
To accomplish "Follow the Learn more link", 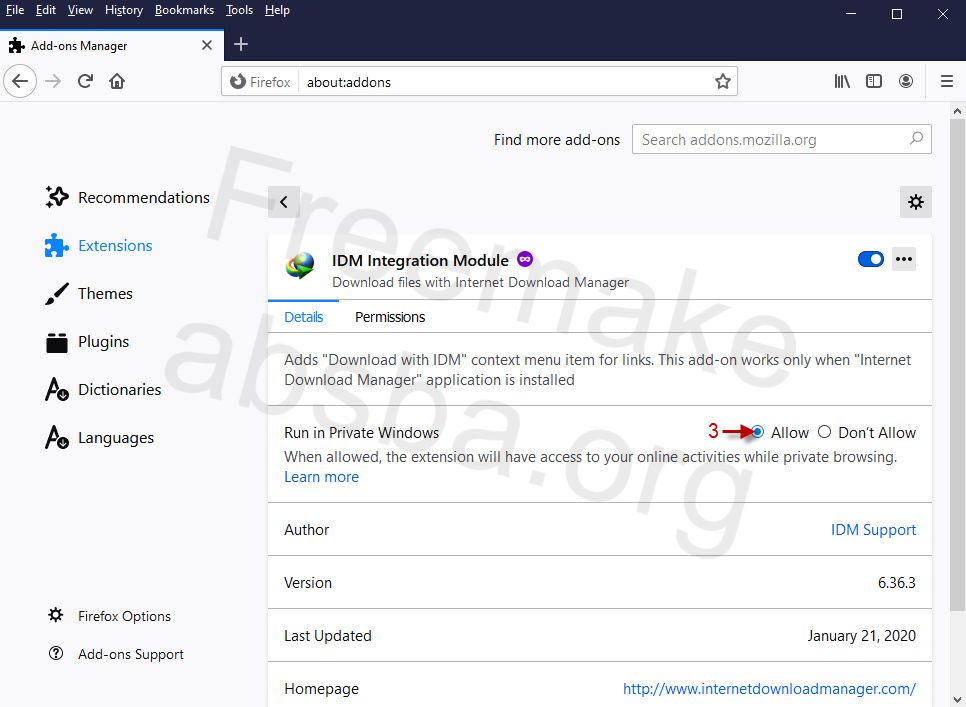I will (321, 477).
